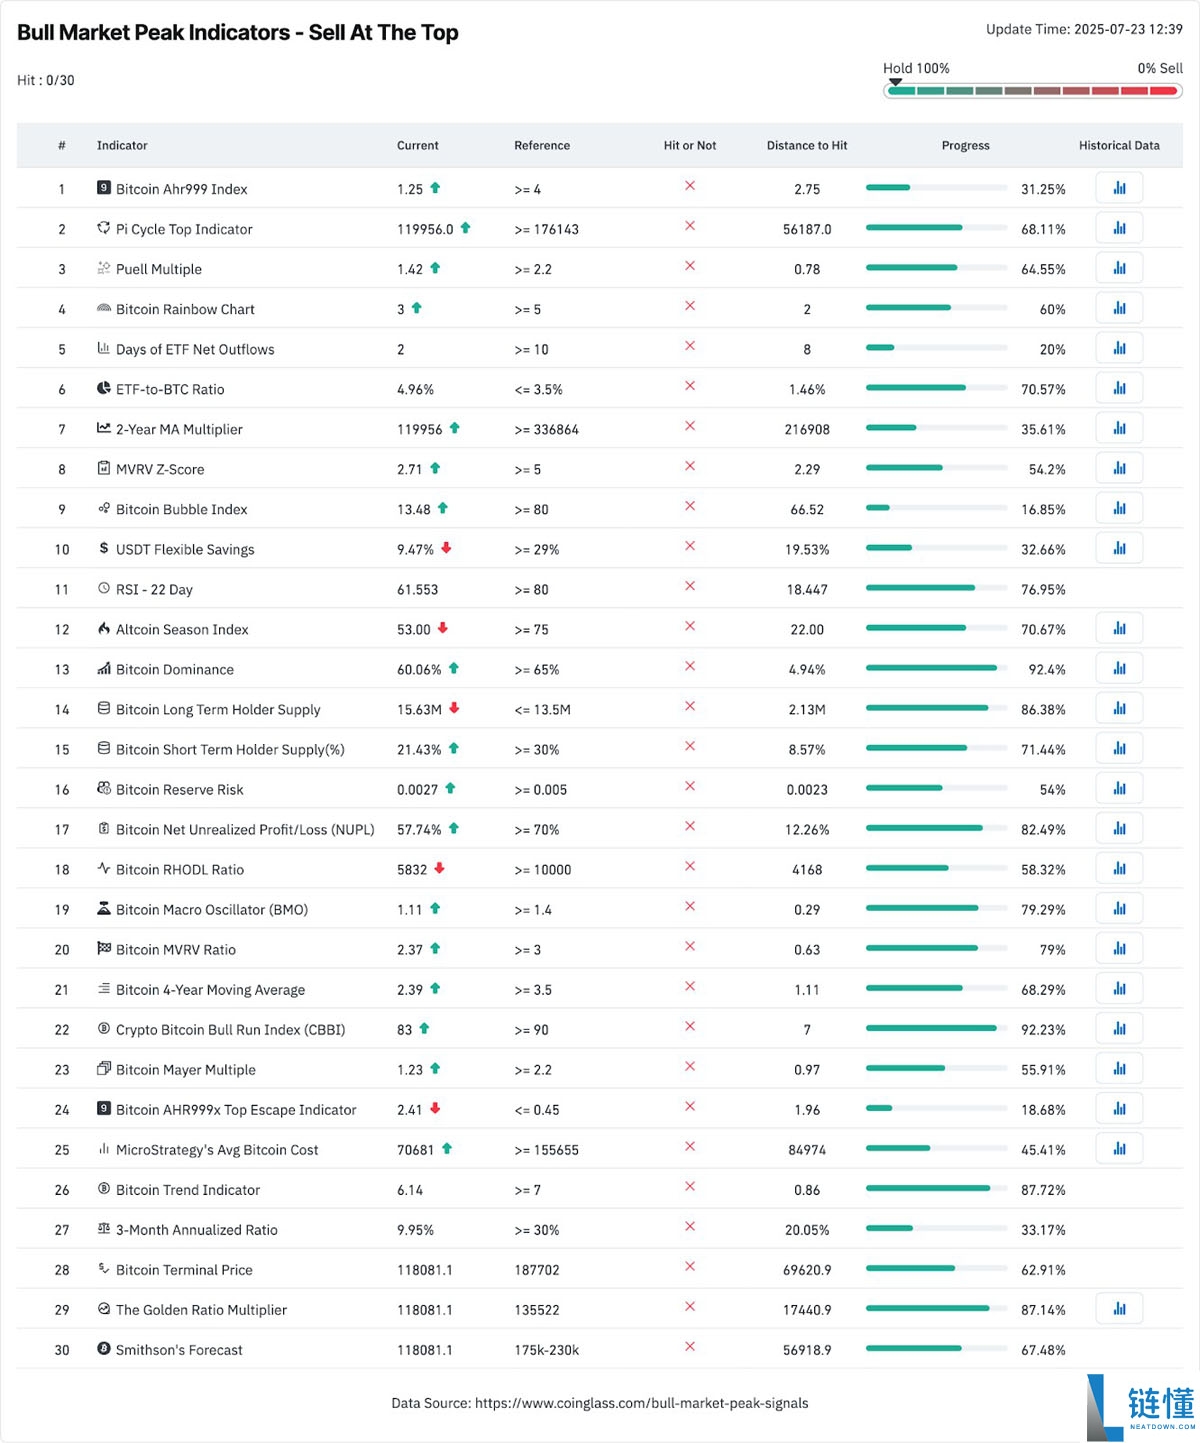Click the ETF-to-BTC Ratio pie icon

point(104,388)
